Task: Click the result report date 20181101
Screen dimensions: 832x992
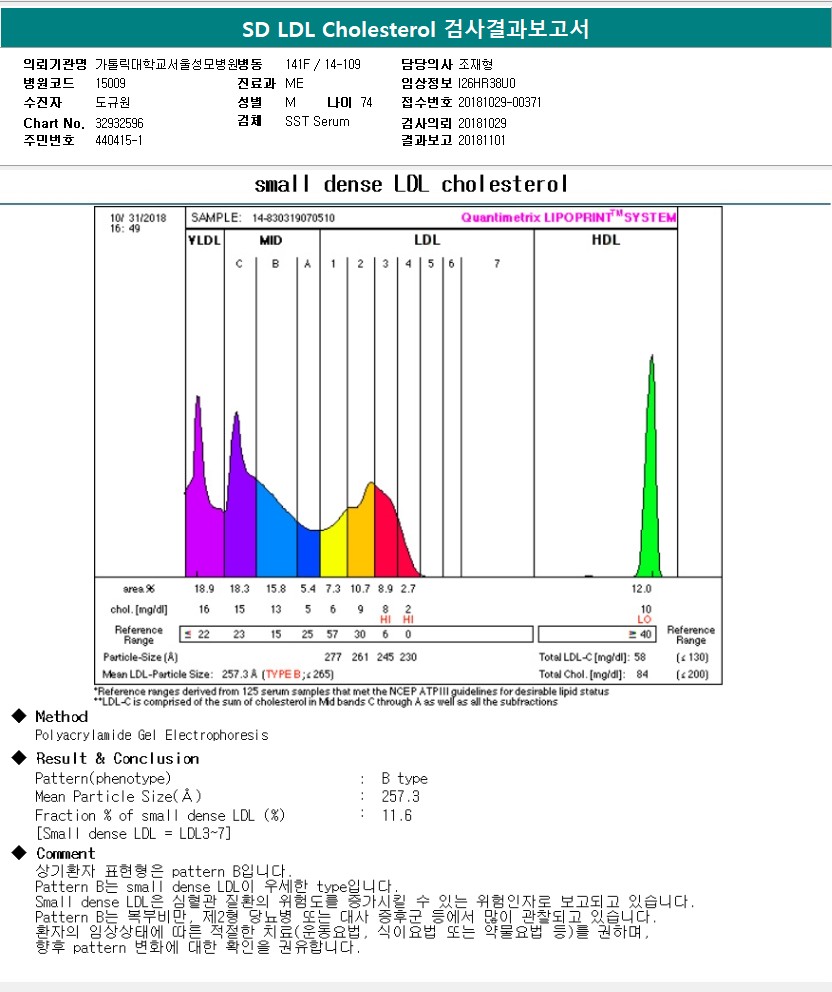Action: [x=482, y=140]
